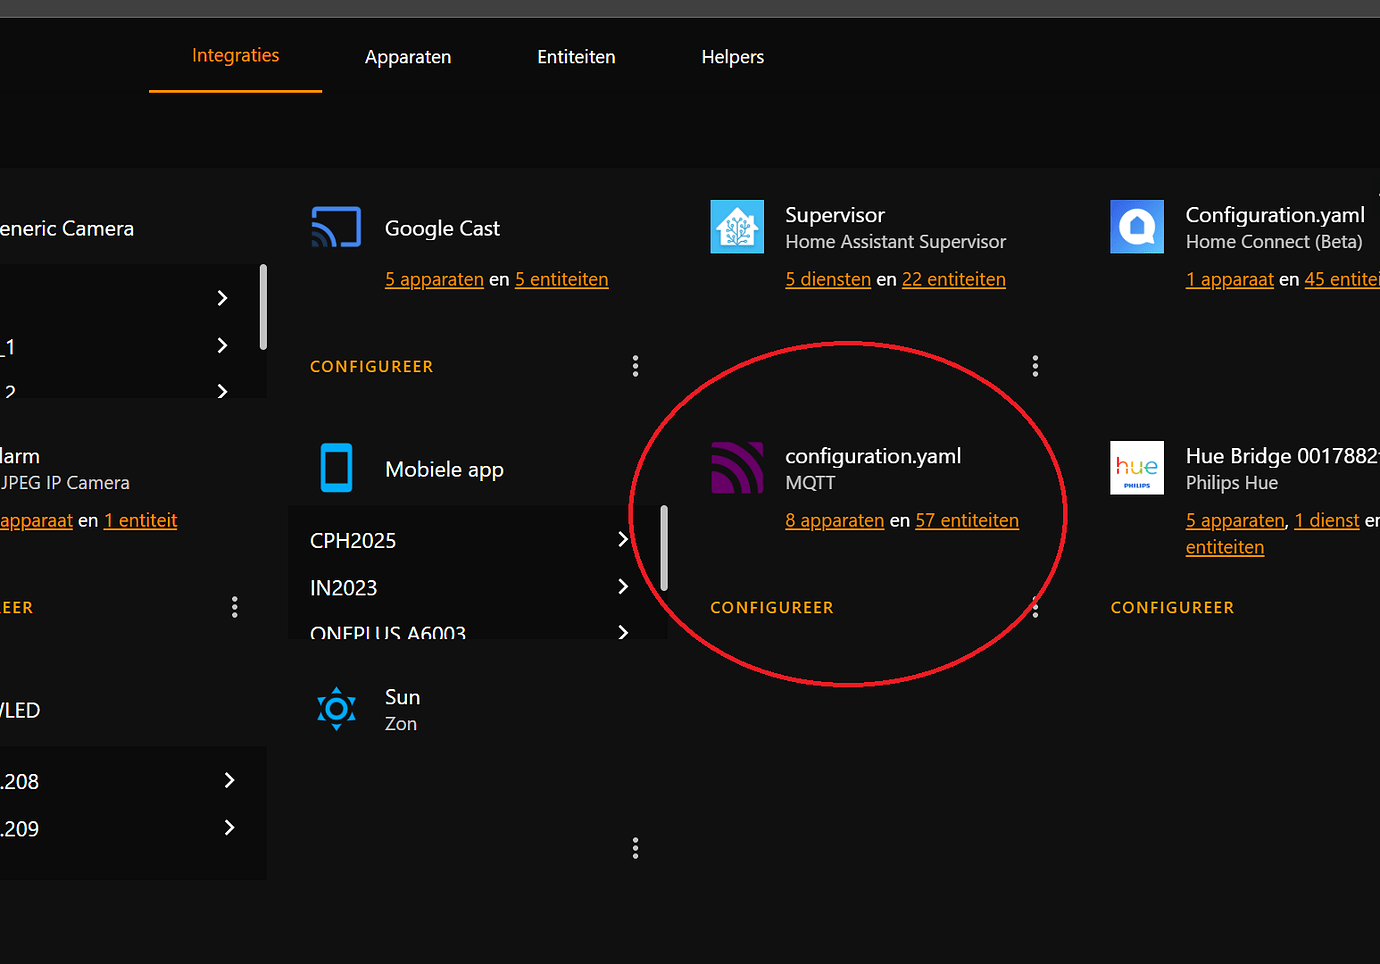
Task: Open the options menu for Google Cast
Action: coord(635,365)
